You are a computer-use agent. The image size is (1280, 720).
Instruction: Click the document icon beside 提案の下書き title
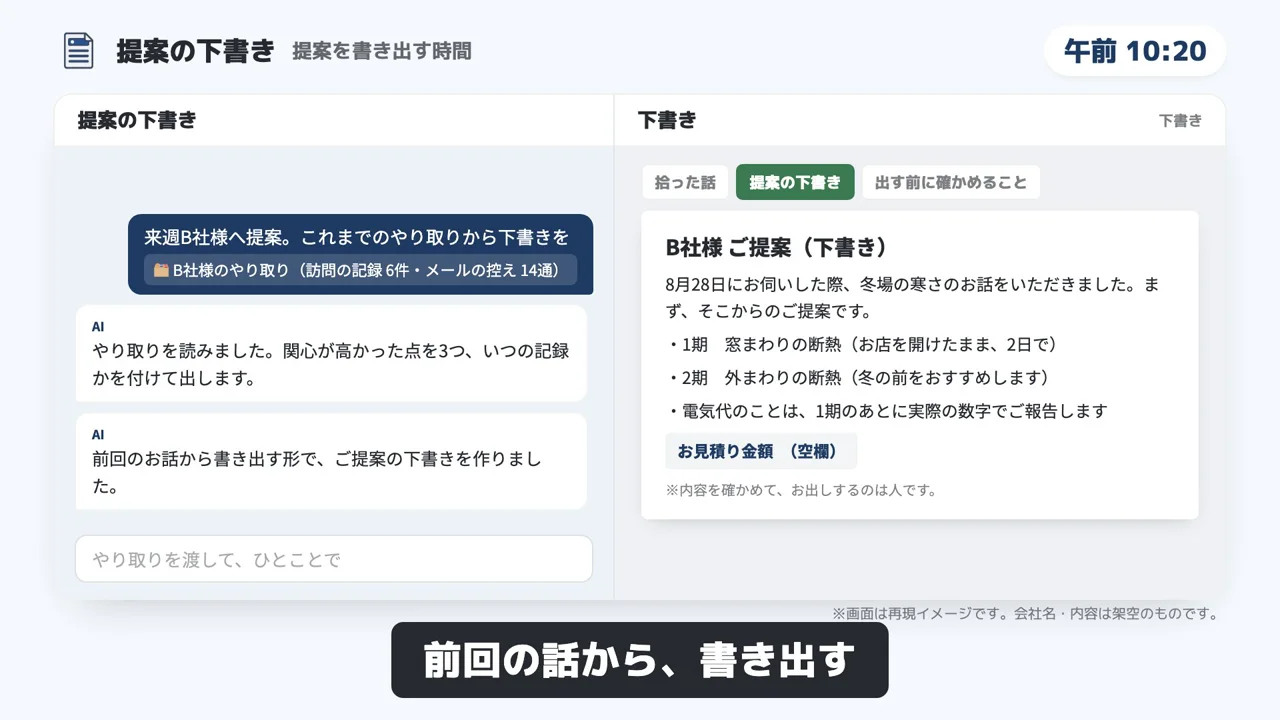click(78, 51)
